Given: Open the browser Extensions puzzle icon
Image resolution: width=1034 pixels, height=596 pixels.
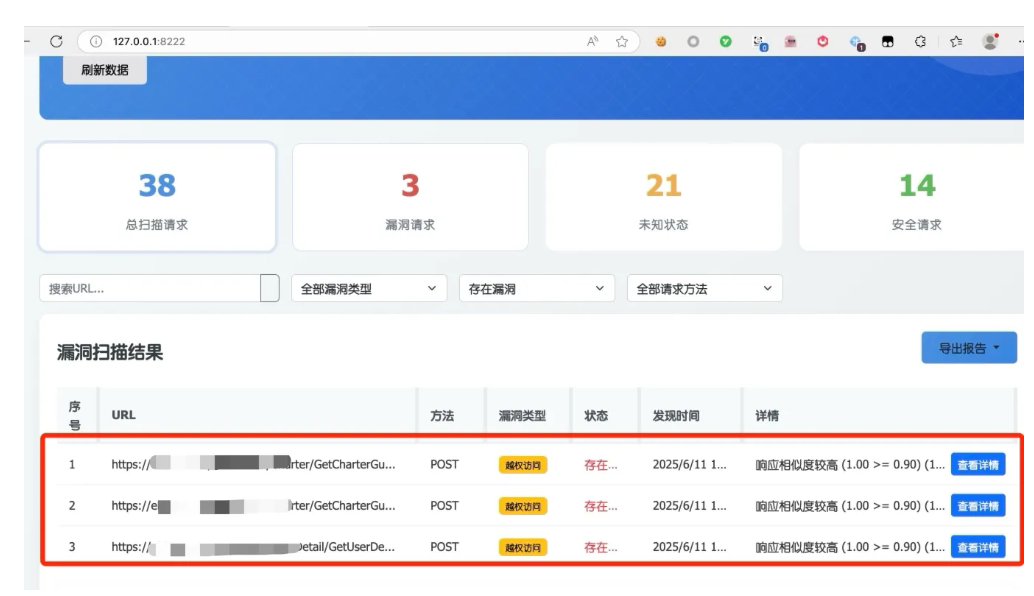Looking at the screenshot, I should pos(919,41).
